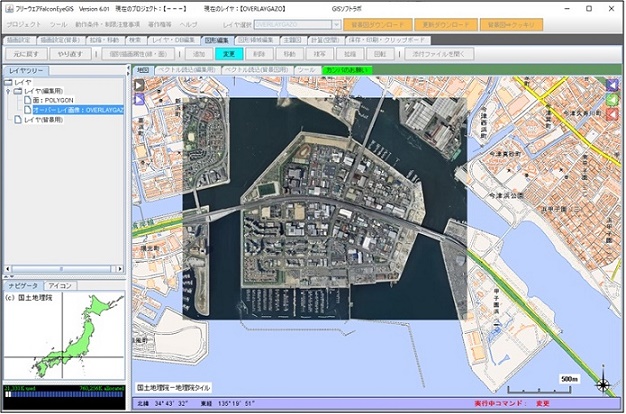
Task: Open the ベクトル読込(編集用) tab
Action: click(187, 70)
